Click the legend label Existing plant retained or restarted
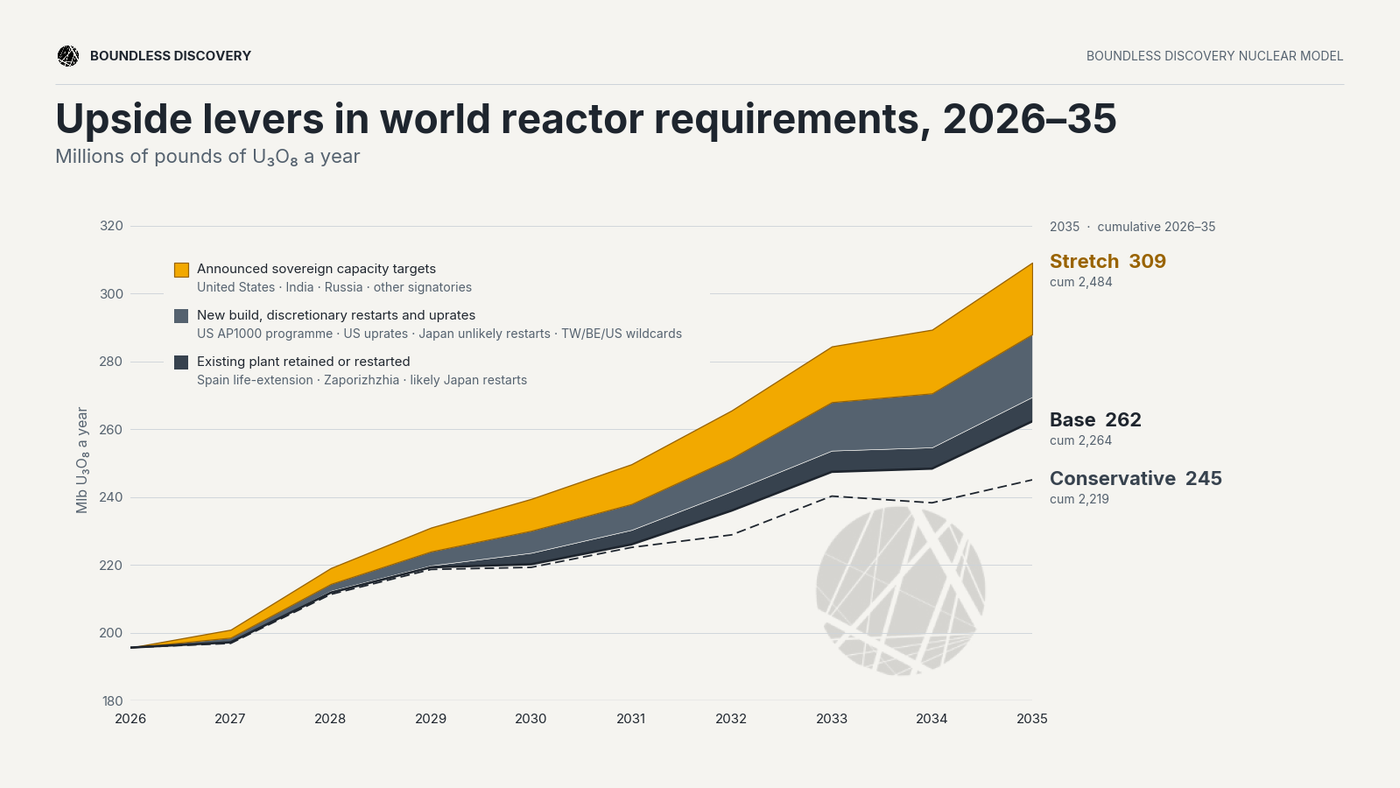The width and height of the screenshot is (1400, 788). (303, 361)
